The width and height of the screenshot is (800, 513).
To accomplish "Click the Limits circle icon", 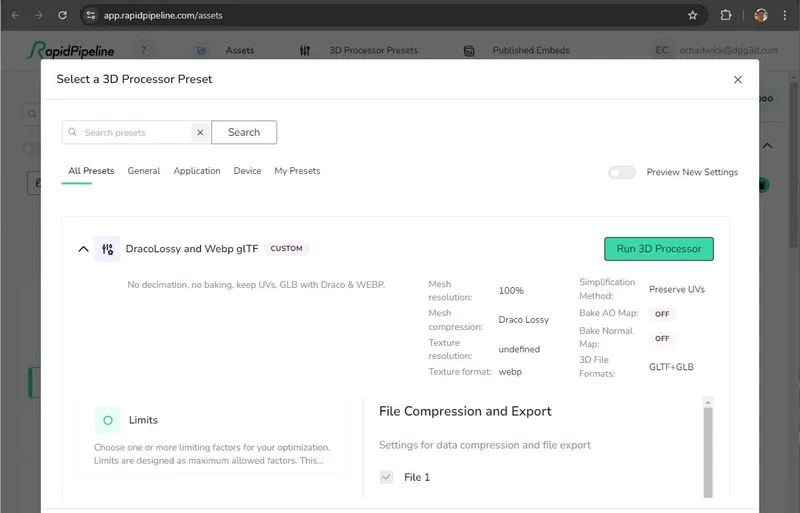I will (108, 420).
